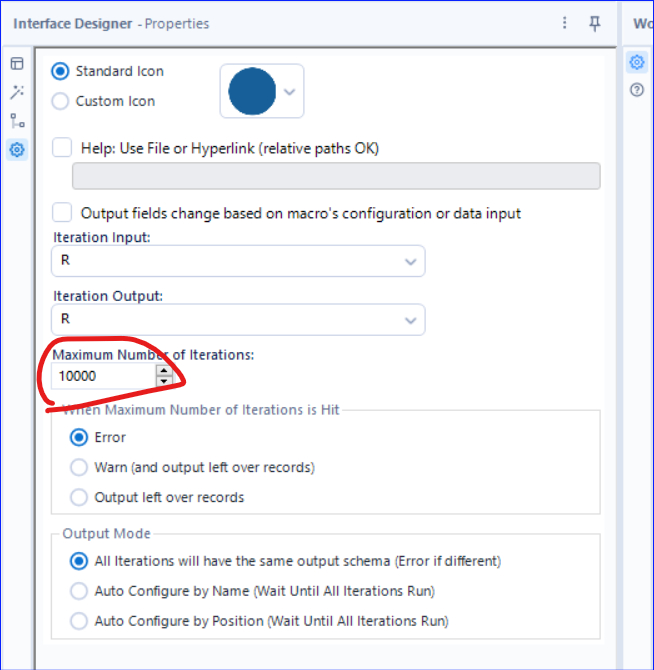Click the help file path text field
Viewport: 654px width, 670px height.
336,176
